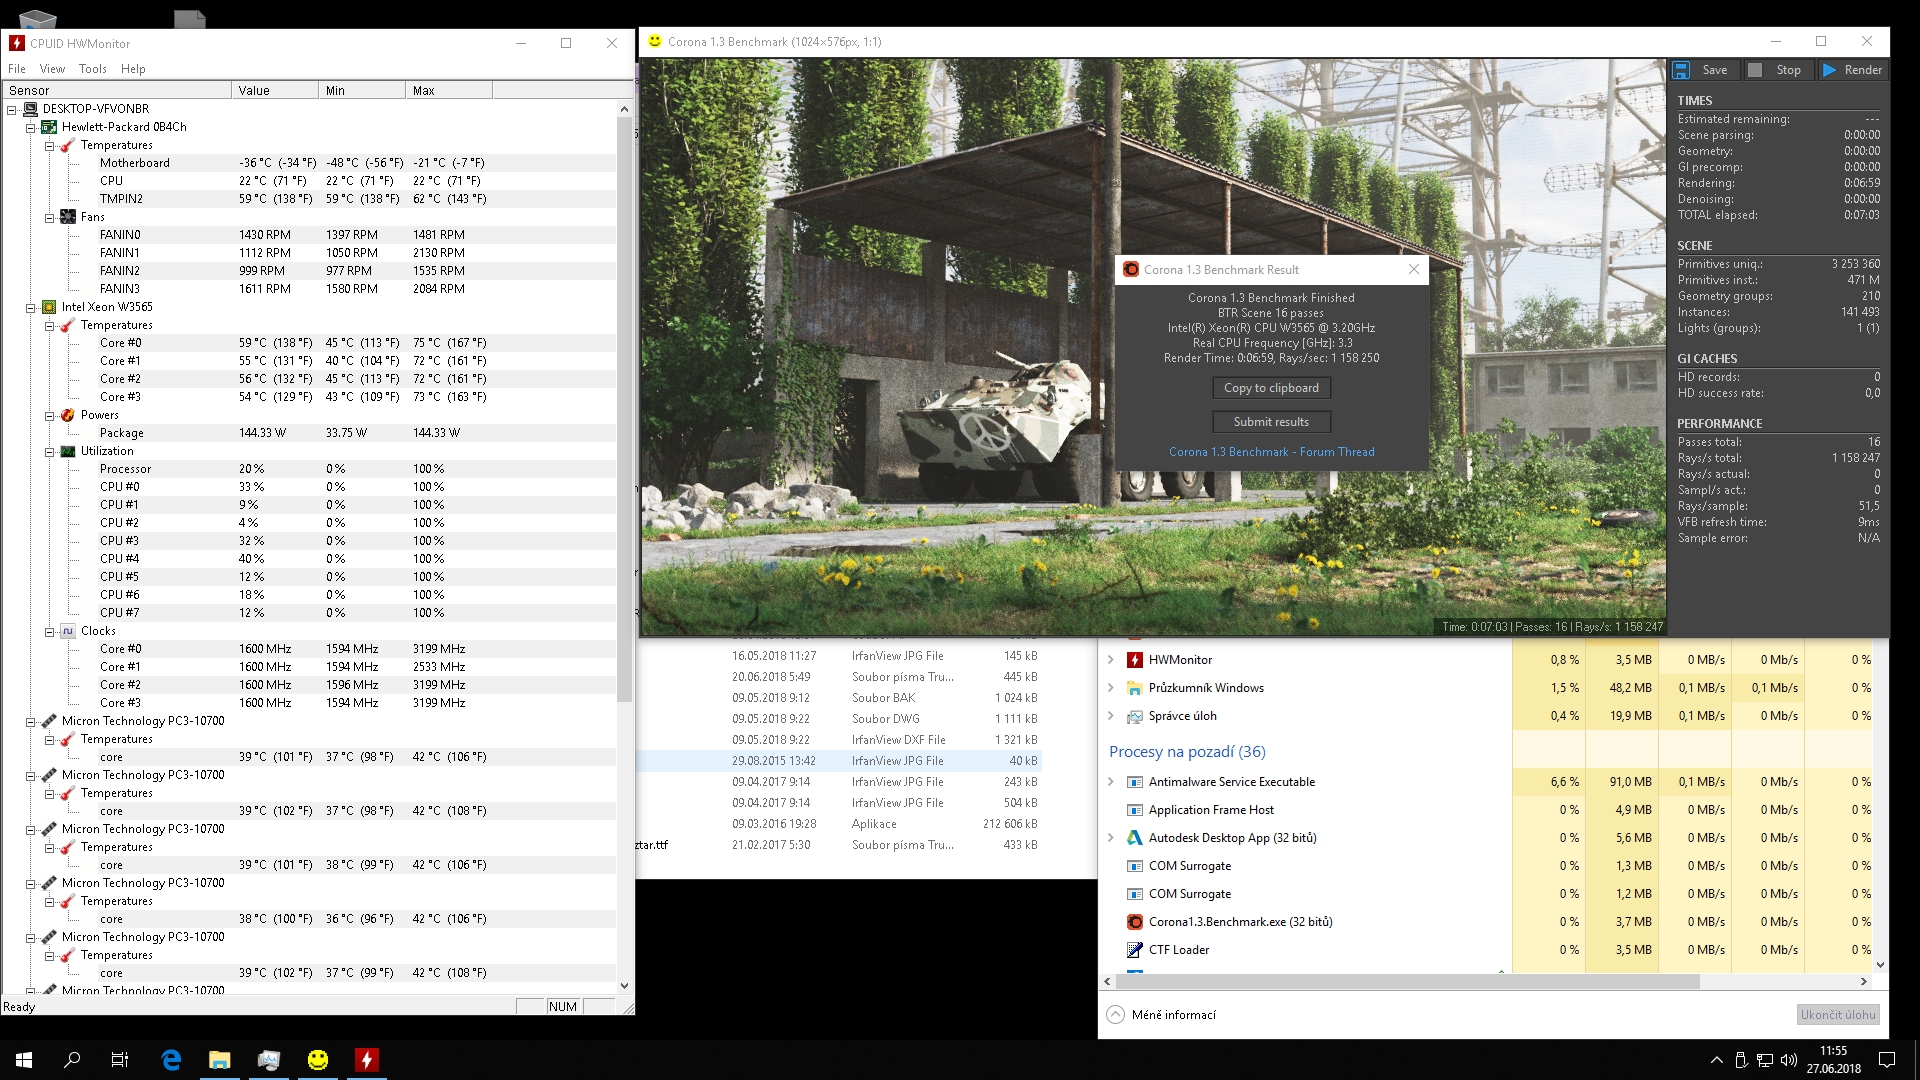Collapse Temperatures under Intel Xeon W3565
This screenshot has width=1920, height=1080.
click(49, 325)
